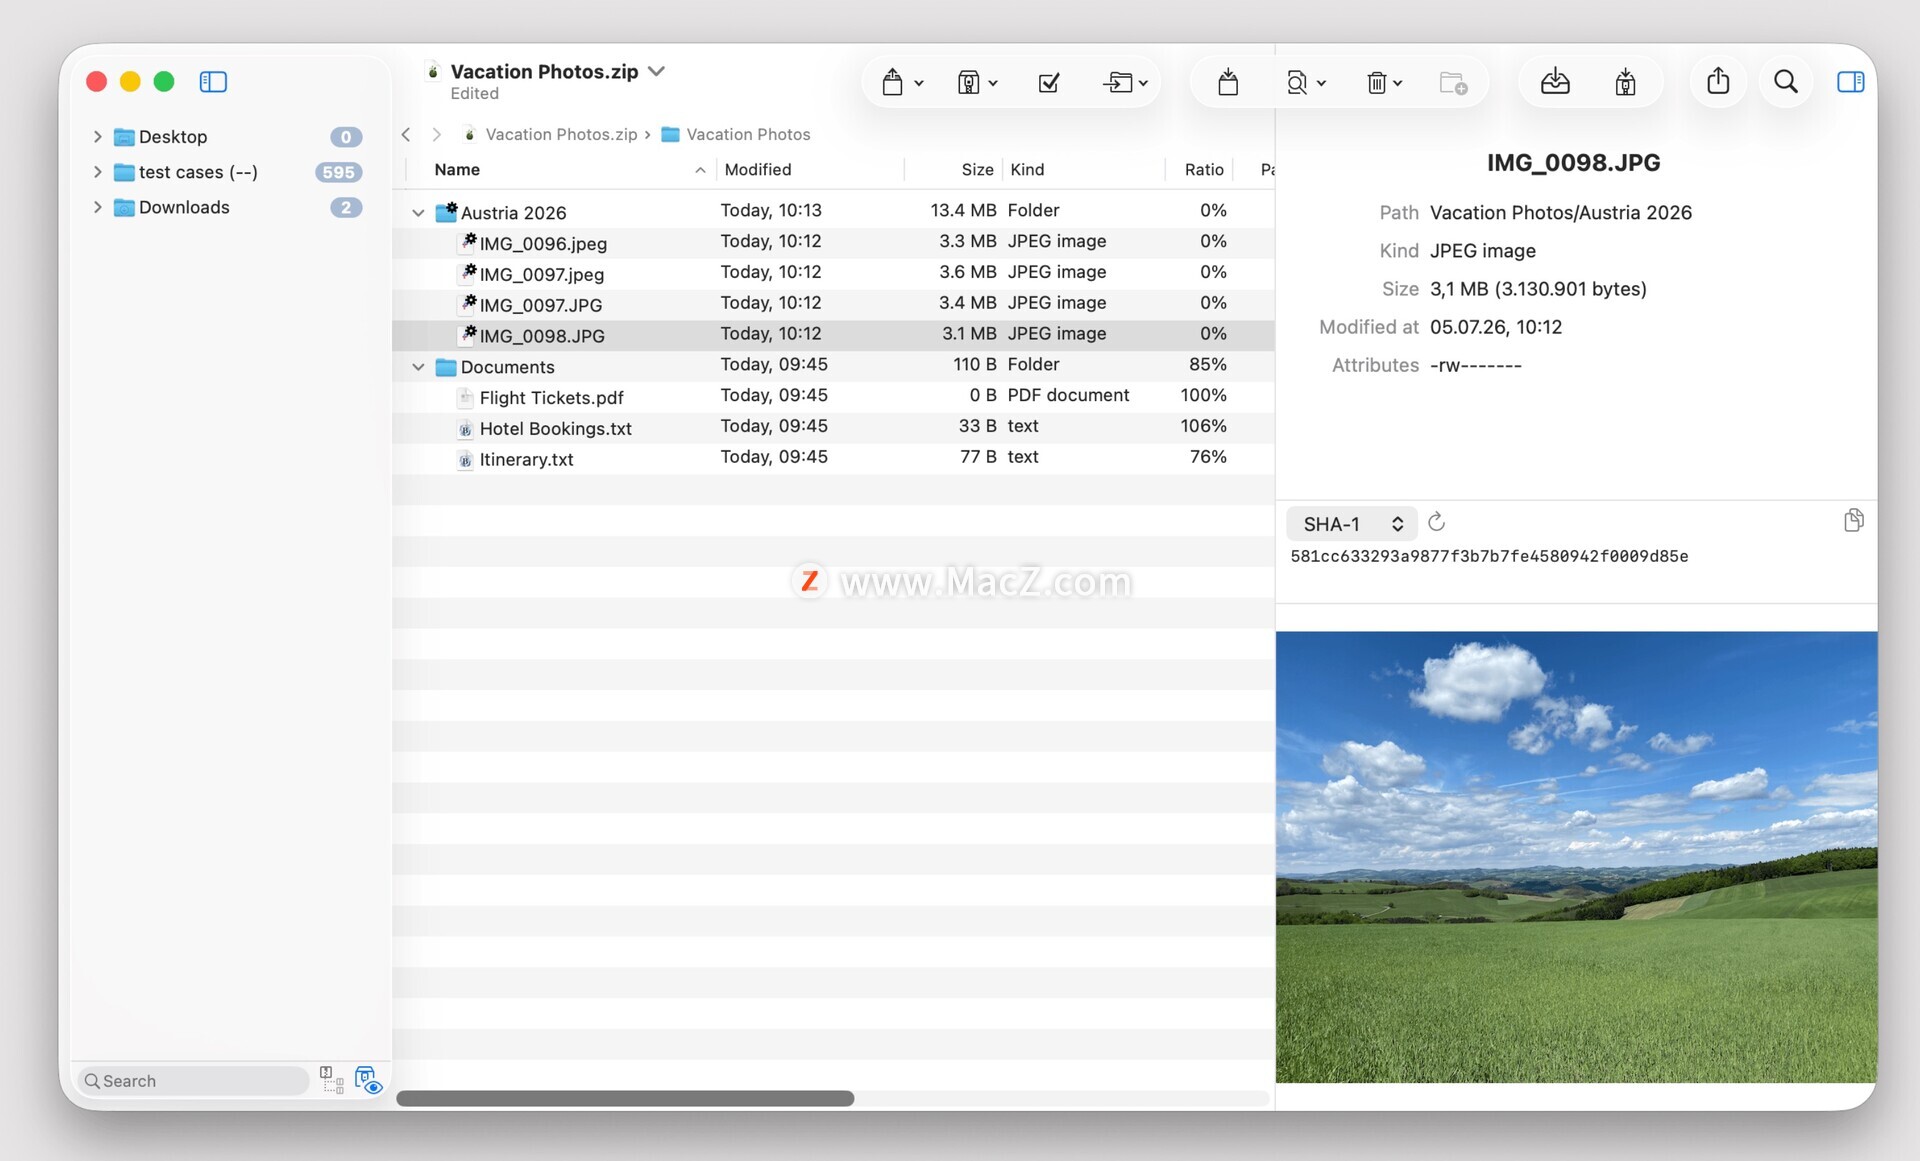Copy the hash value using copy icon
This screenshot has width=1920, height=1161.
[x=1853, y=520]
